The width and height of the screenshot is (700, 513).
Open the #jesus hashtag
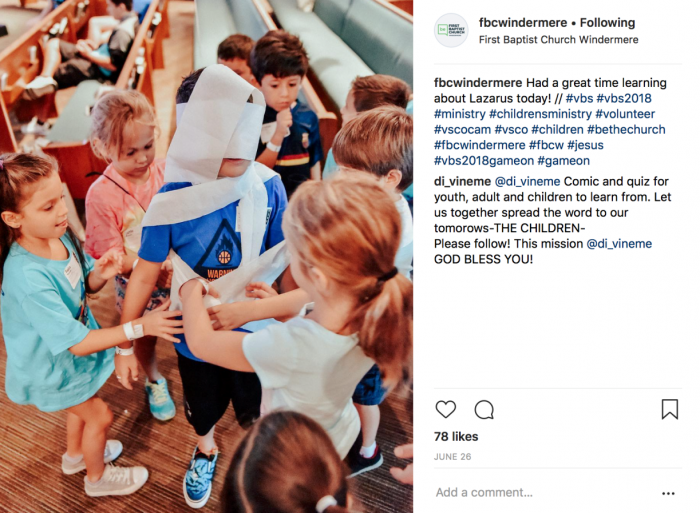(585, 145)
